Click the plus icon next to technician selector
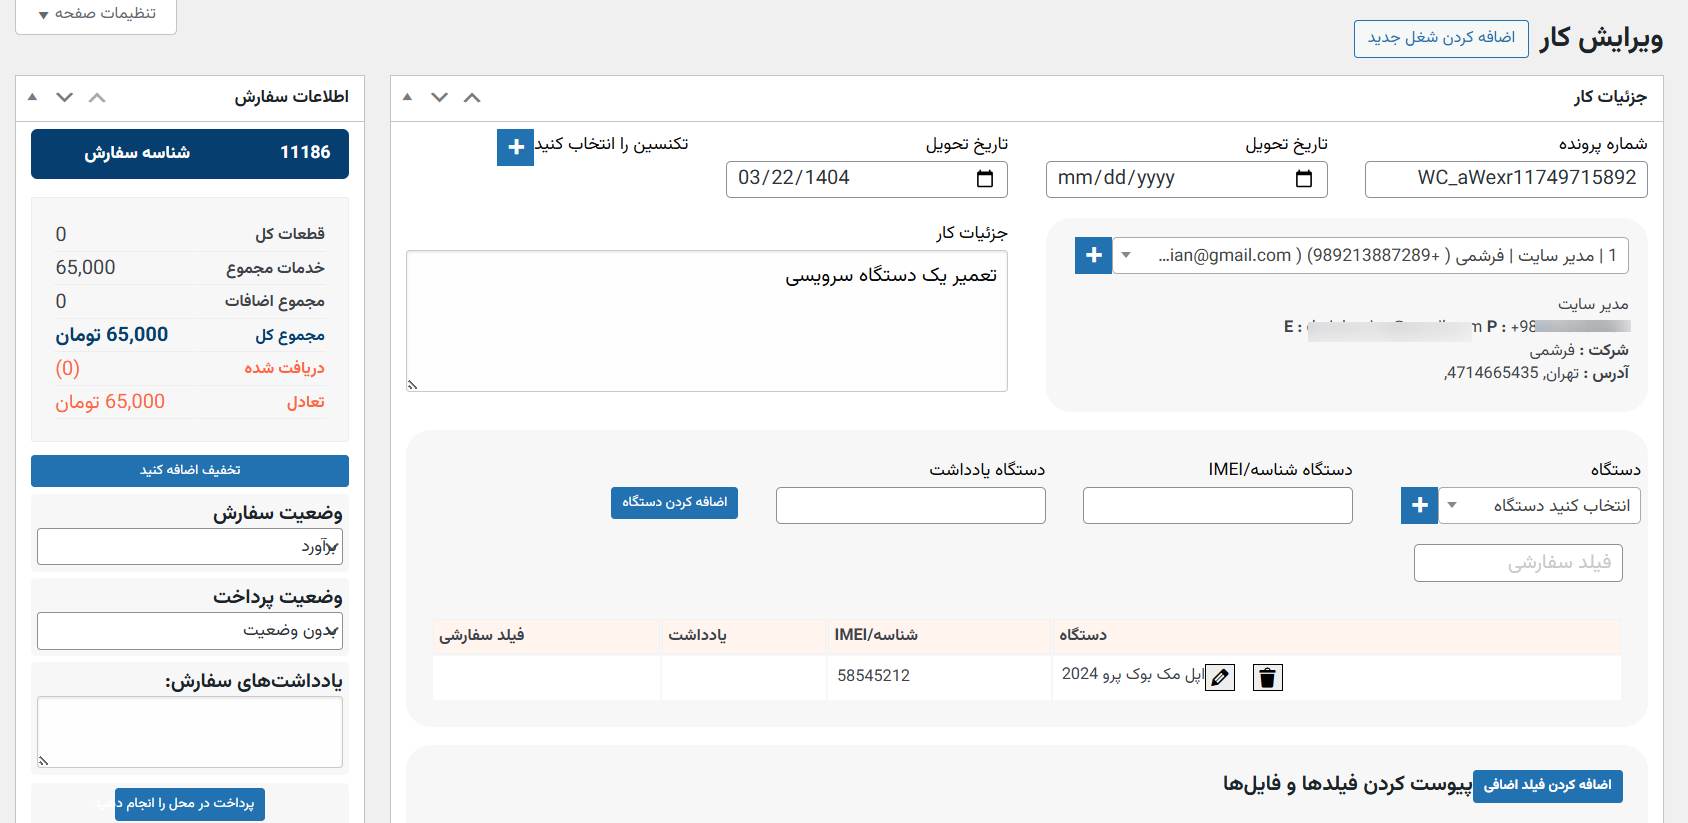The height and width of the screenshot is (823, 1688). (515, 147)
